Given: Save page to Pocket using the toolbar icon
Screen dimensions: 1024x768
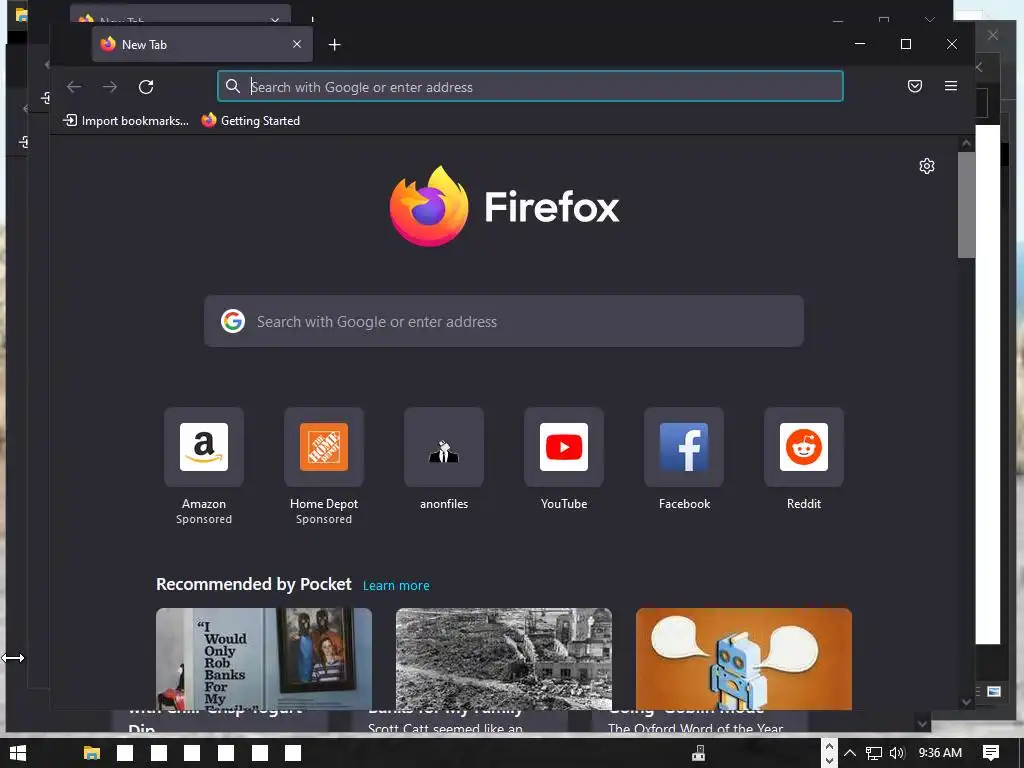Looking at the screenshot, I should pyautogui.click(x=915, y=86).
